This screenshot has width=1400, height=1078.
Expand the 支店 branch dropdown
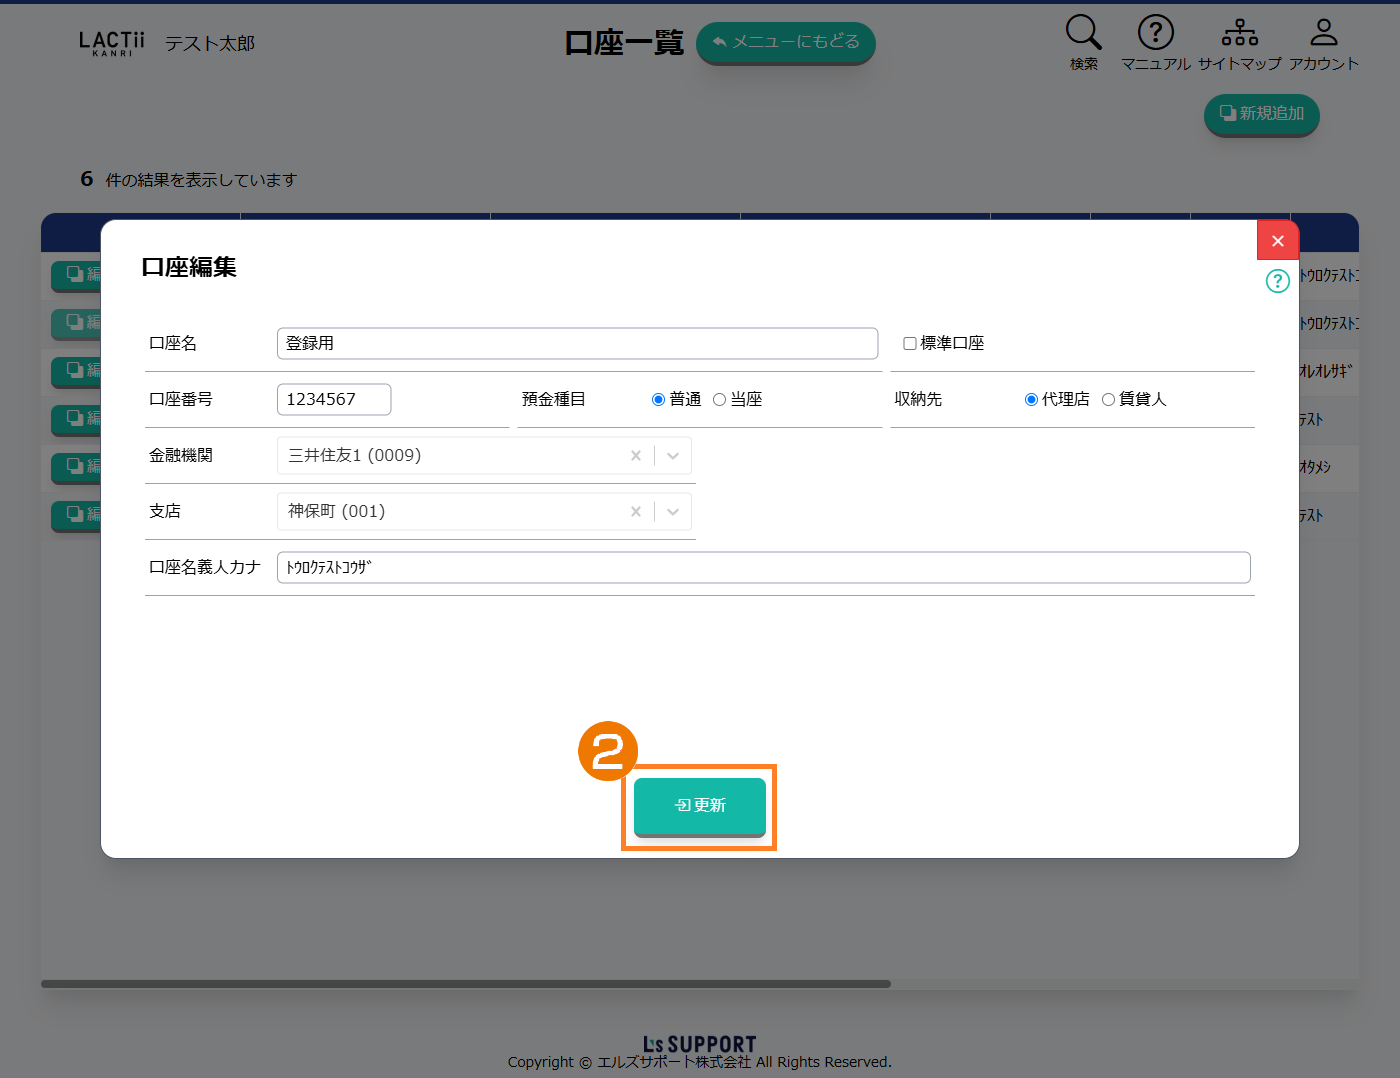(x=673, y=512)
